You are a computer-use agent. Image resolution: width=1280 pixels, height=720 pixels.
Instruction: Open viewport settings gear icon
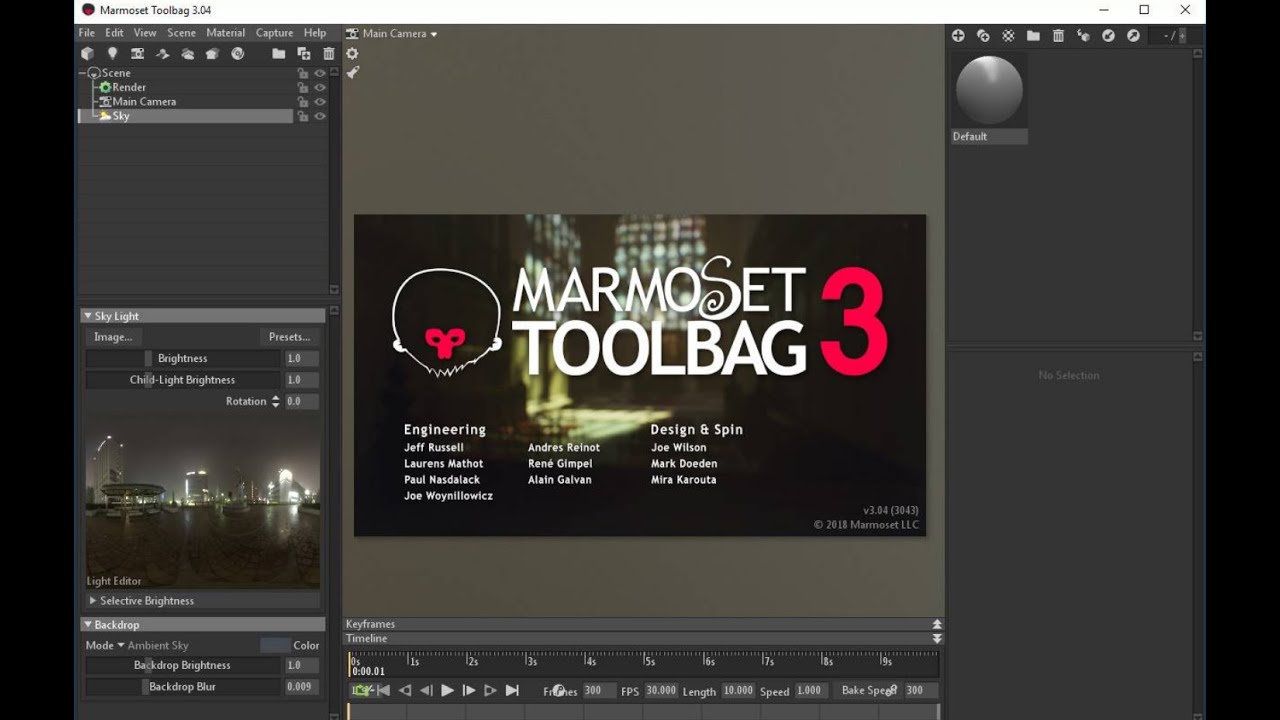352,54
